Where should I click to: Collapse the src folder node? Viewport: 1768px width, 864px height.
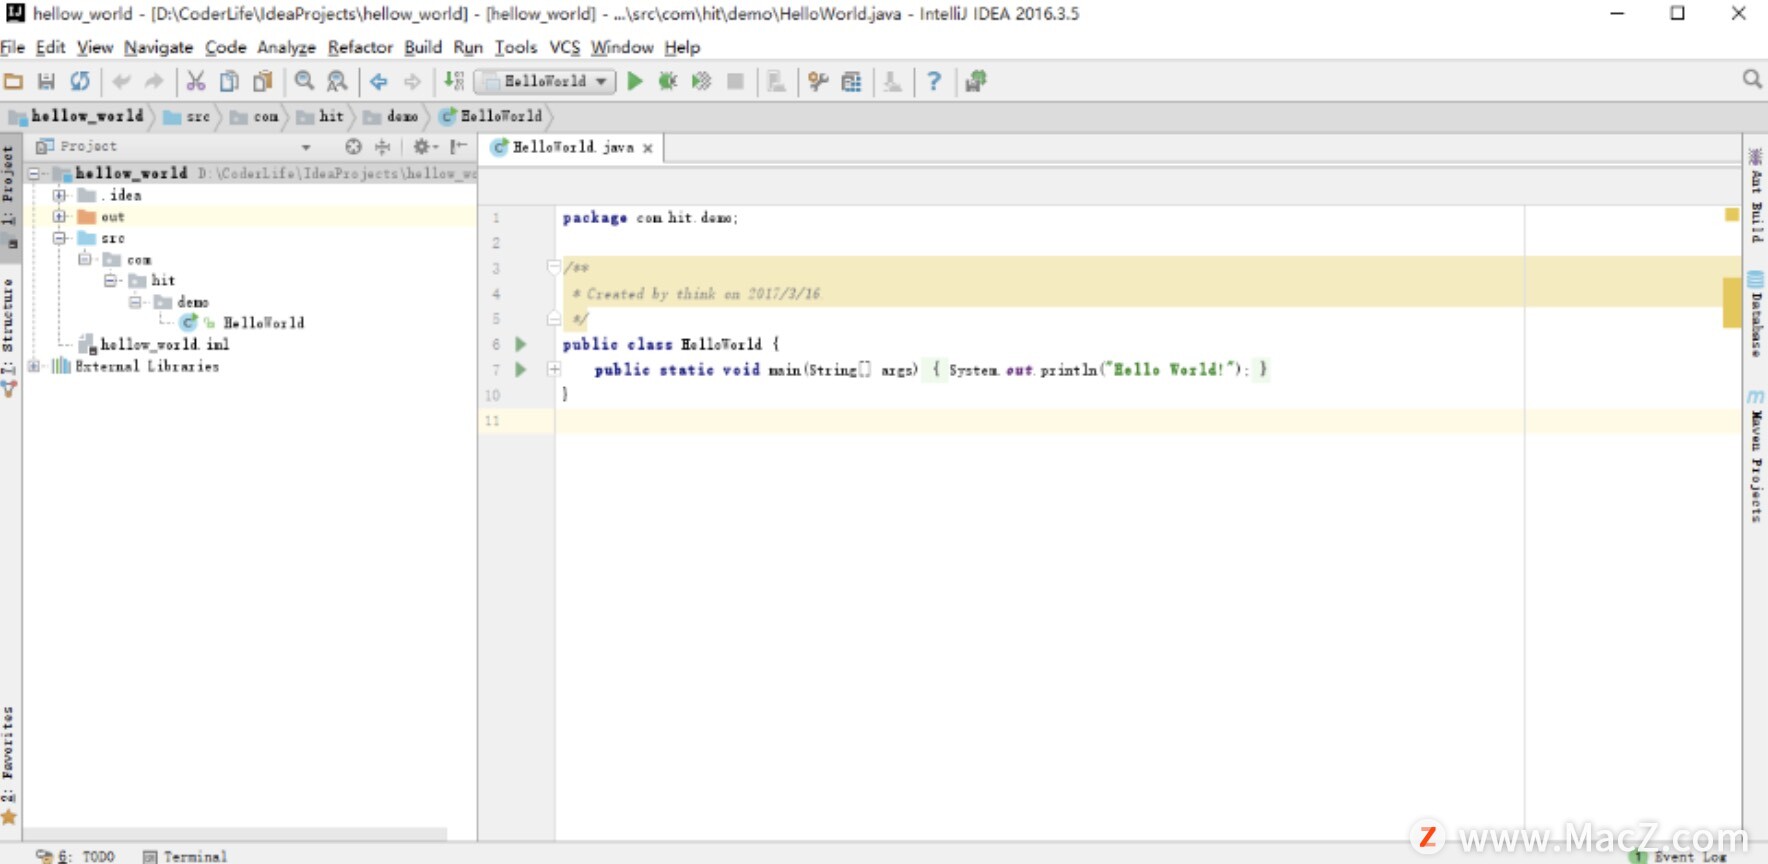point(59,238)
